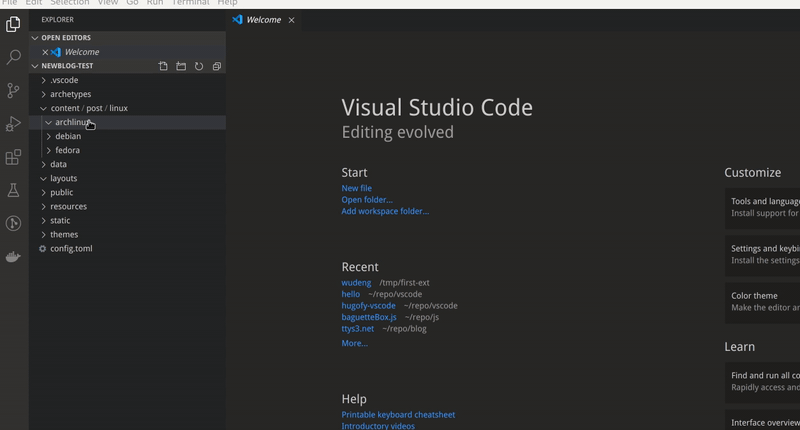Open the View menu
800x430 pixels.
108,3
